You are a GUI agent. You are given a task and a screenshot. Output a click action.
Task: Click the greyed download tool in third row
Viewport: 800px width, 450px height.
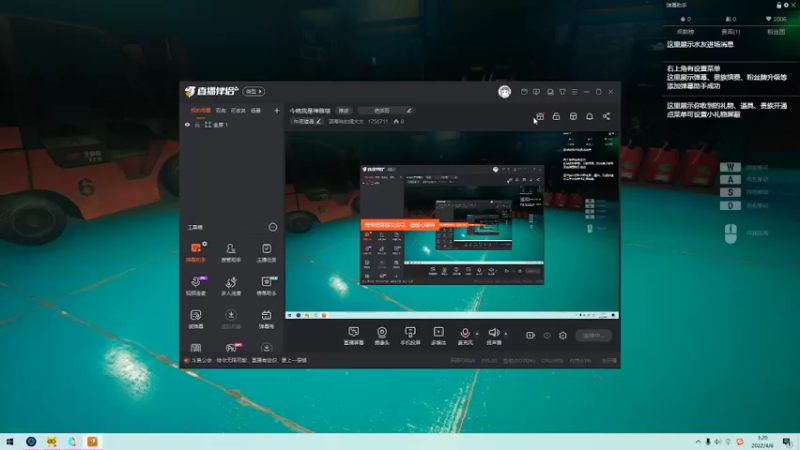click(231, 319)
